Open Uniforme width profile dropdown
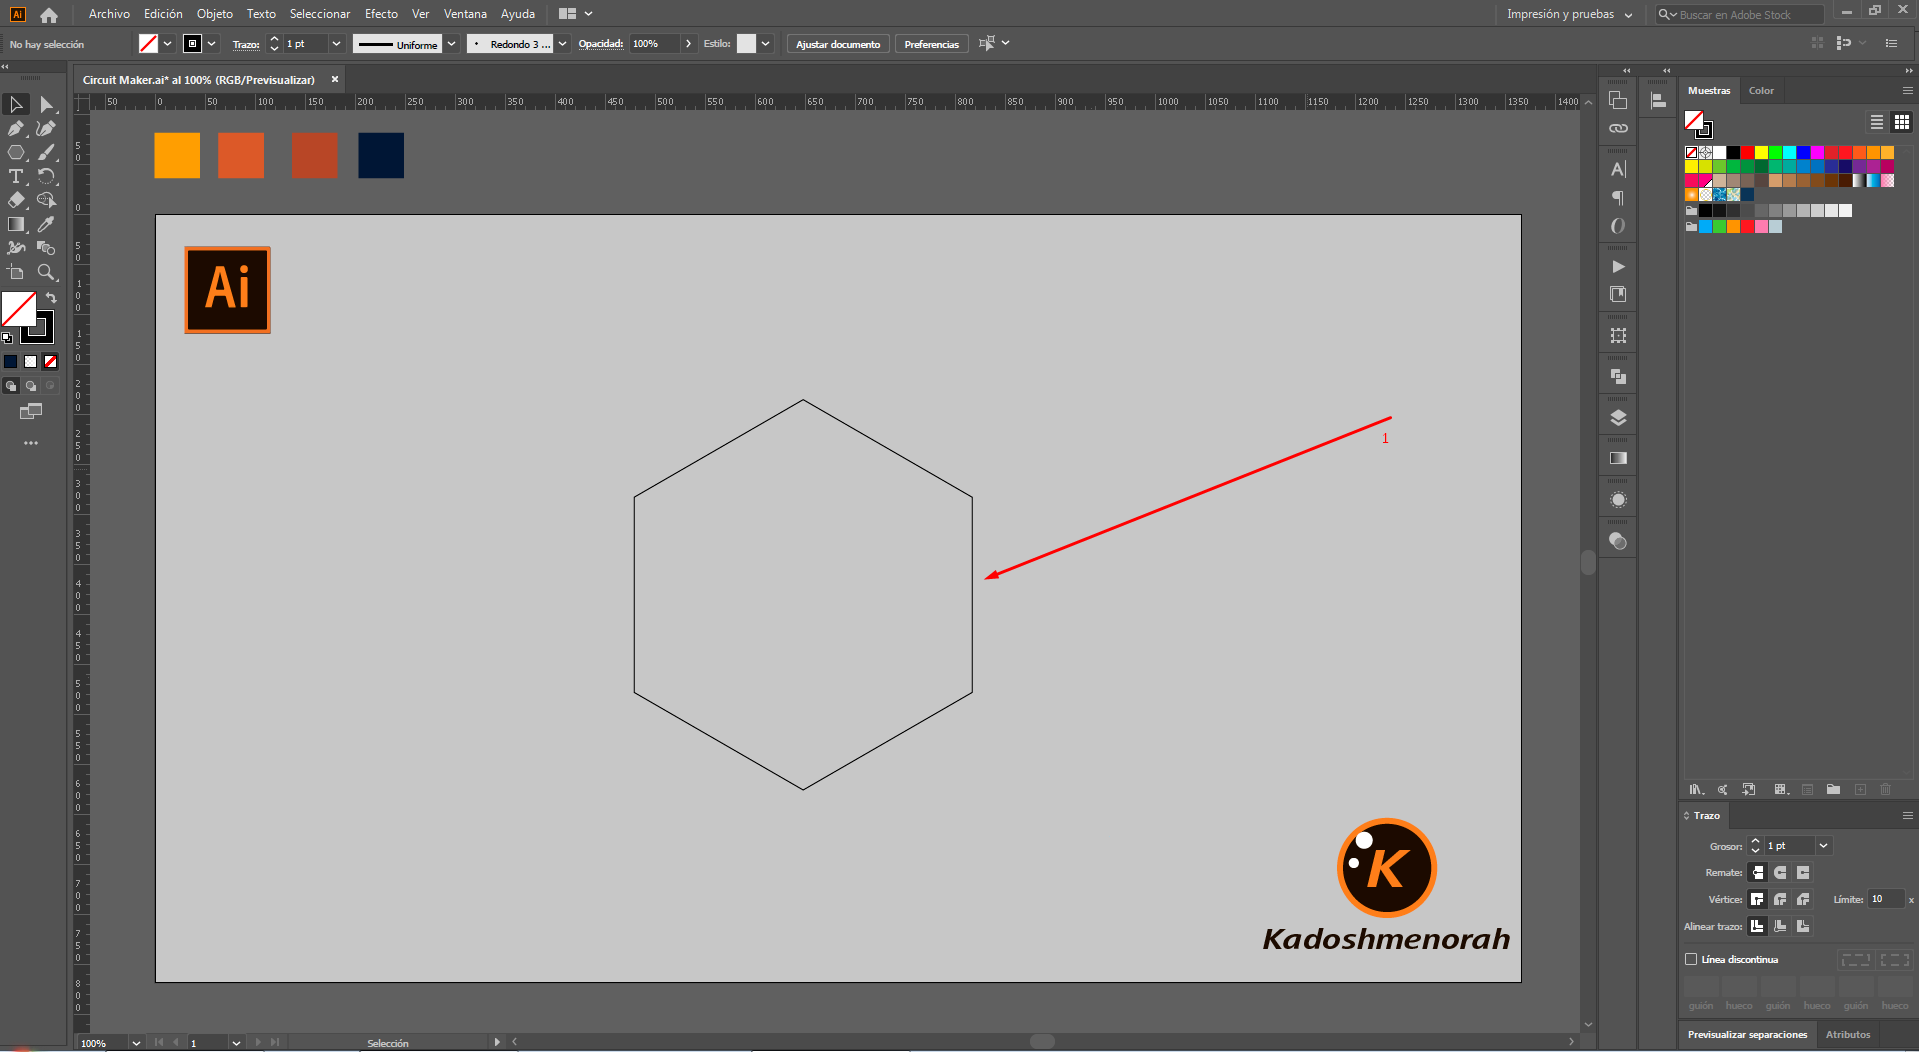 click(x=451, y=44)
